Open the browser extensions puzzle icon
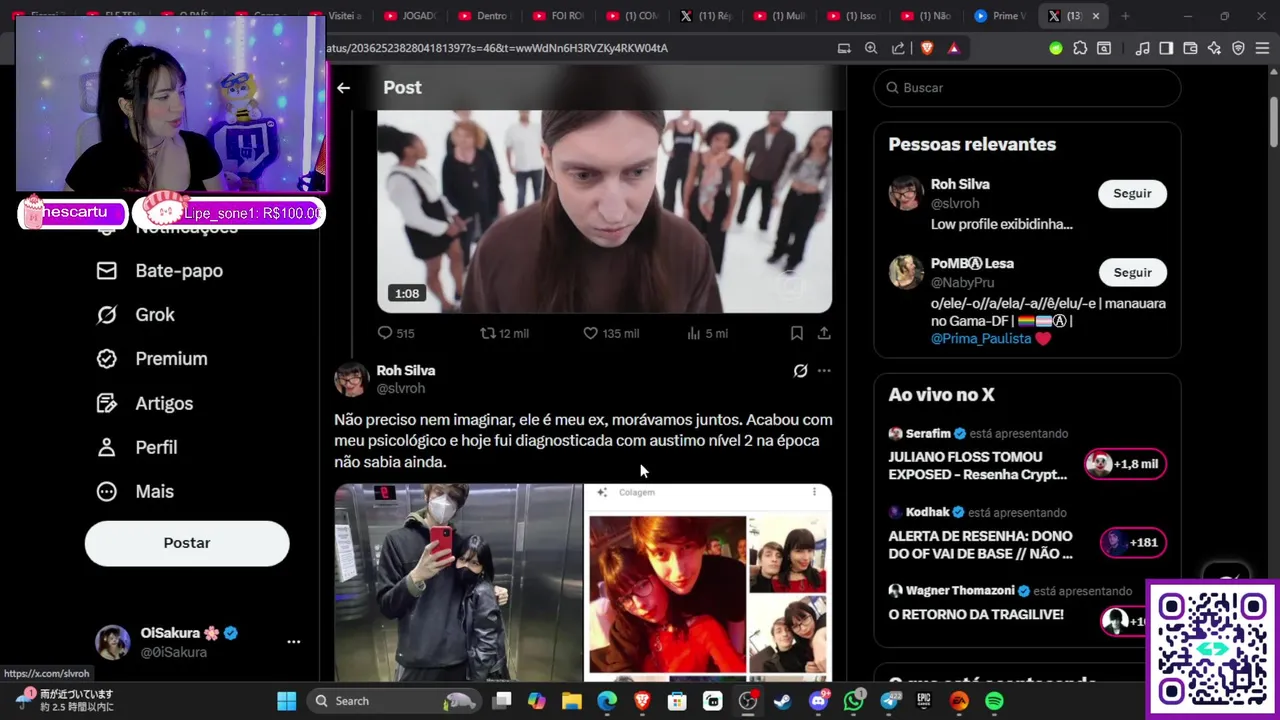Screen dimensions: 1280x720 1080,48
